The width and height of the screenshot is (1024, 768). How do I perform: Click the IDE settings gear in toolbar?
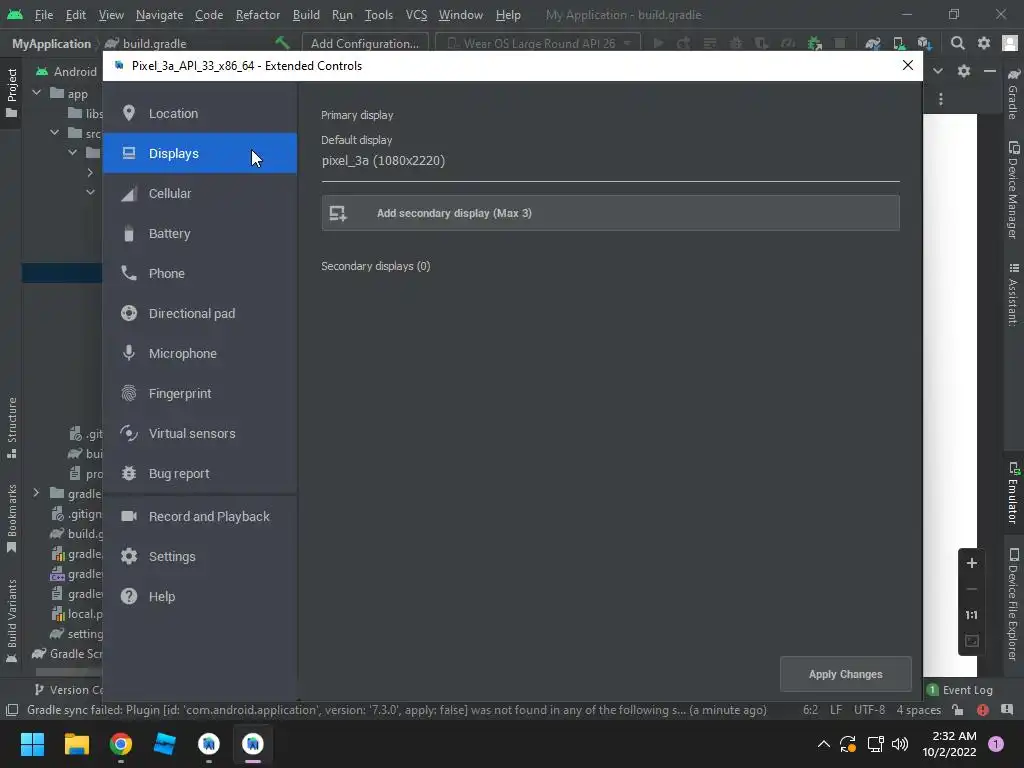[984, 43]
